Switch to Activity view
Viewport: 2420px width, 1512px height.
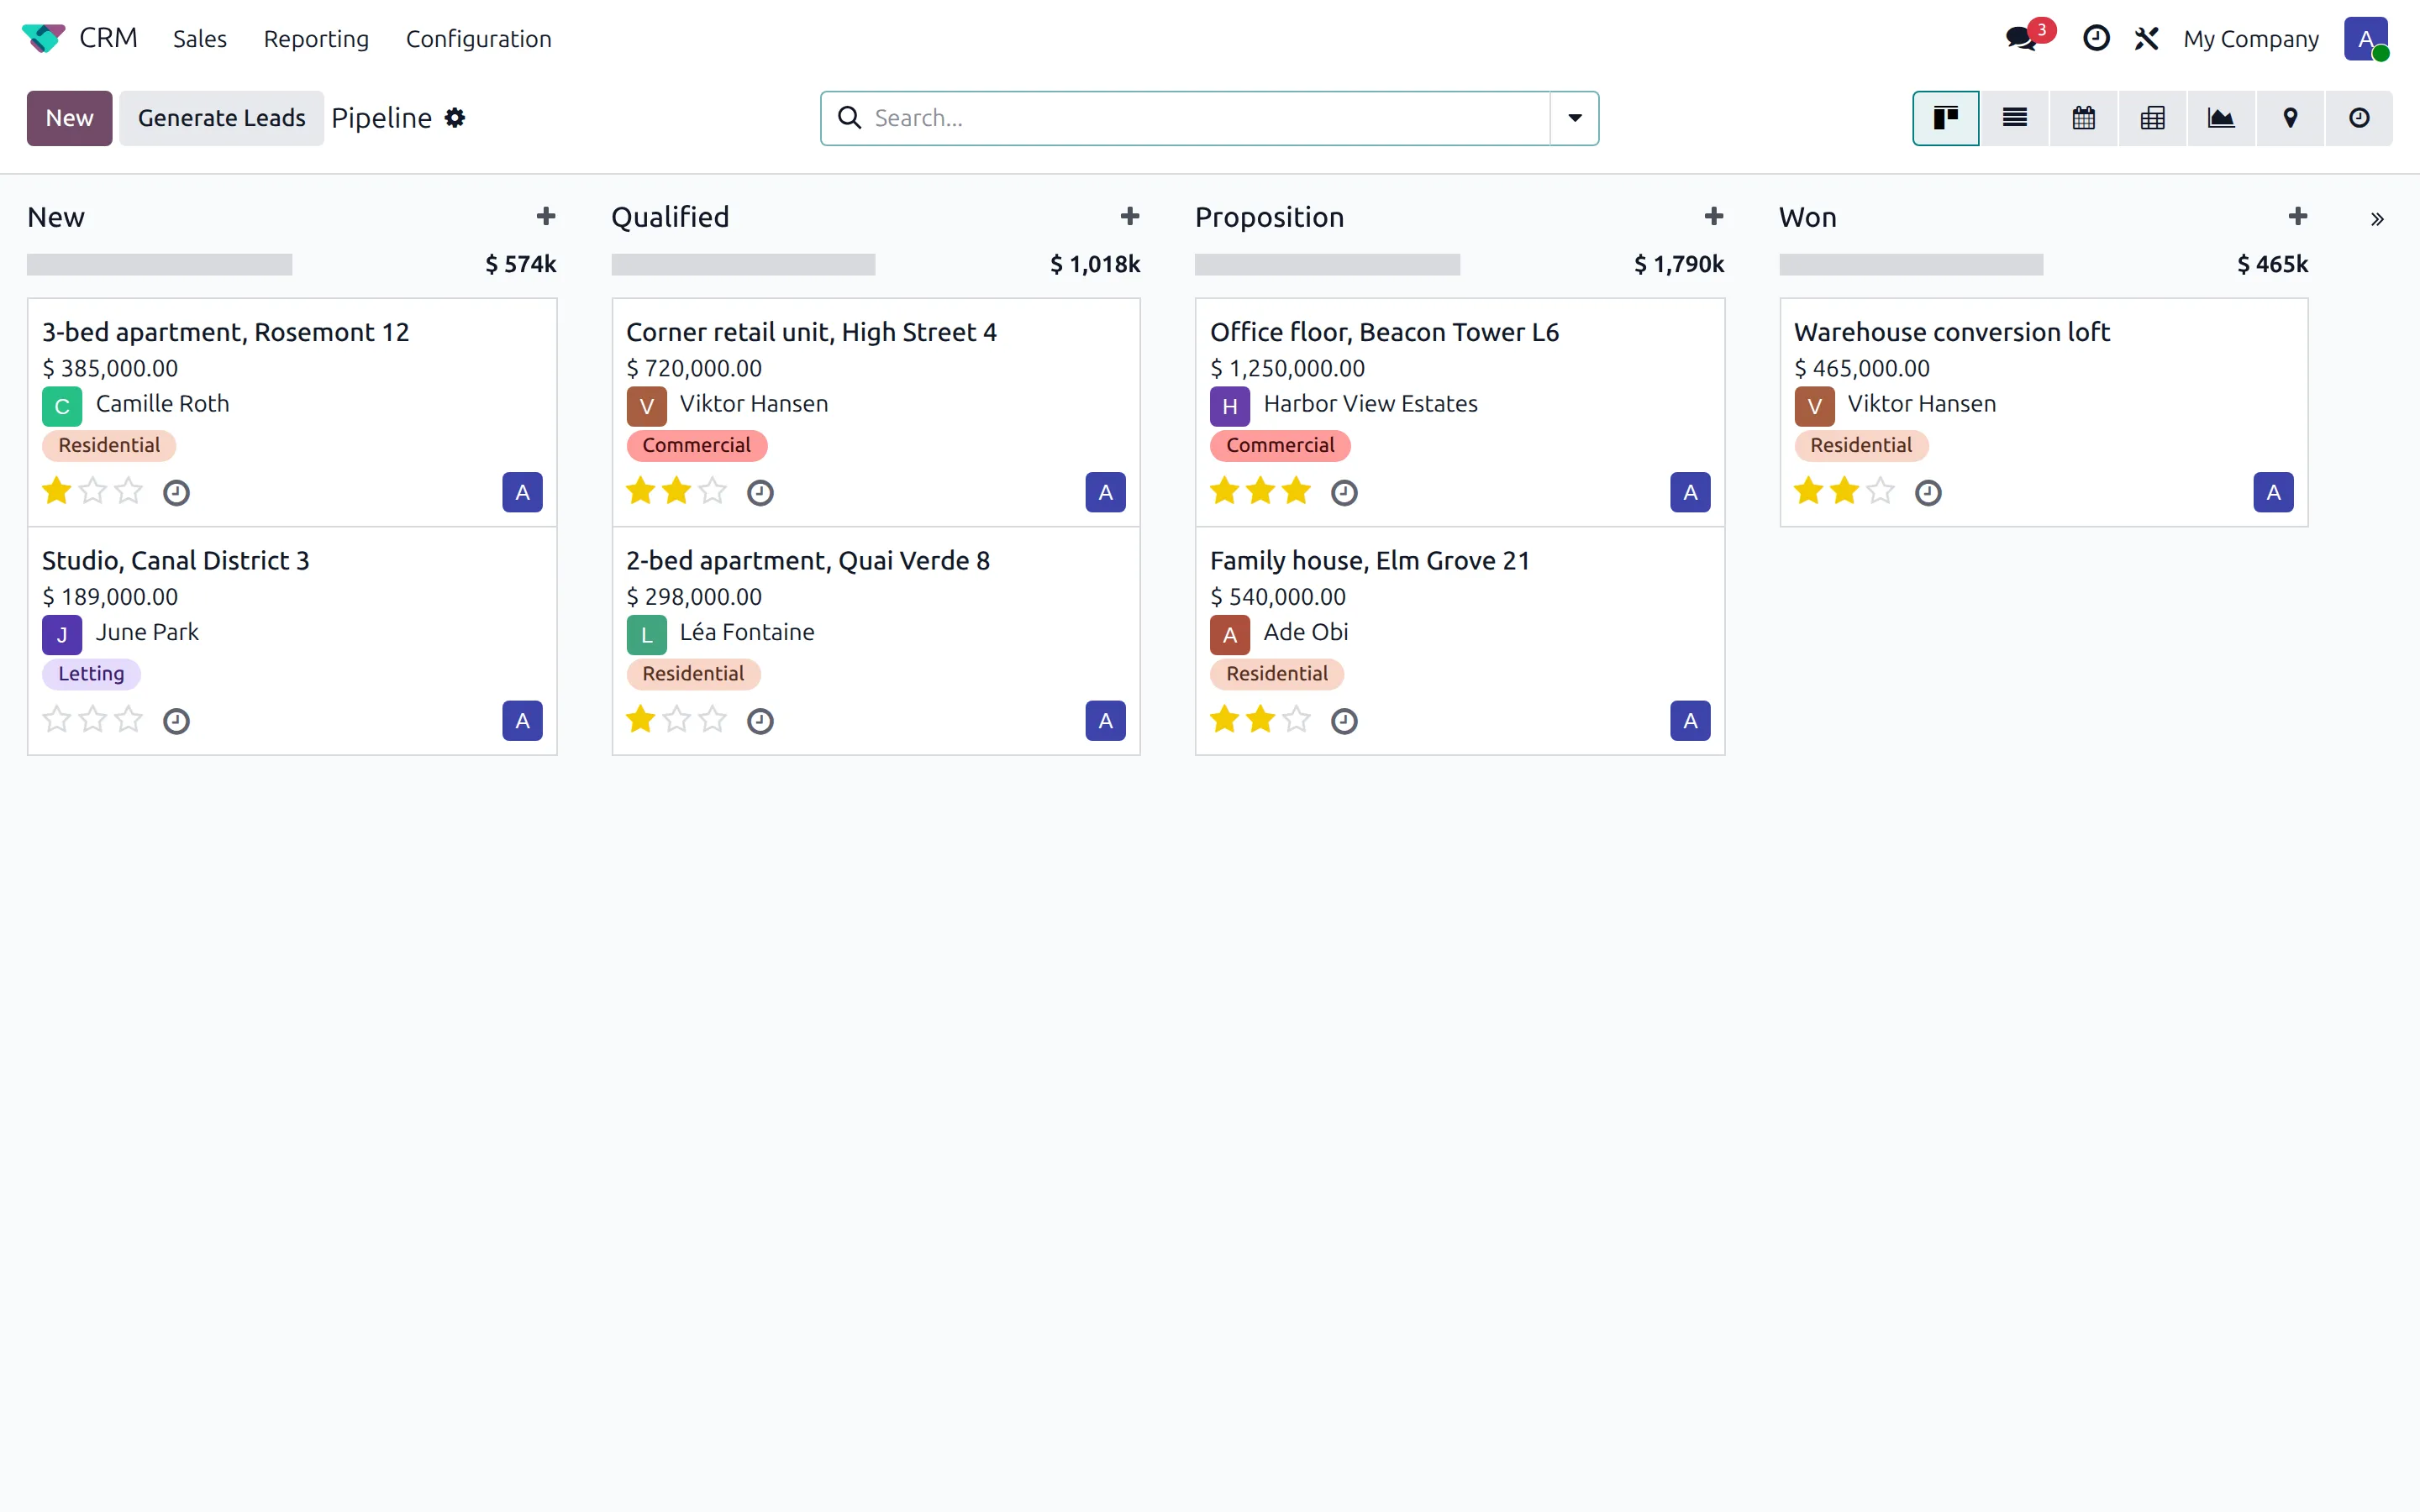click(x=2359, y=118)
